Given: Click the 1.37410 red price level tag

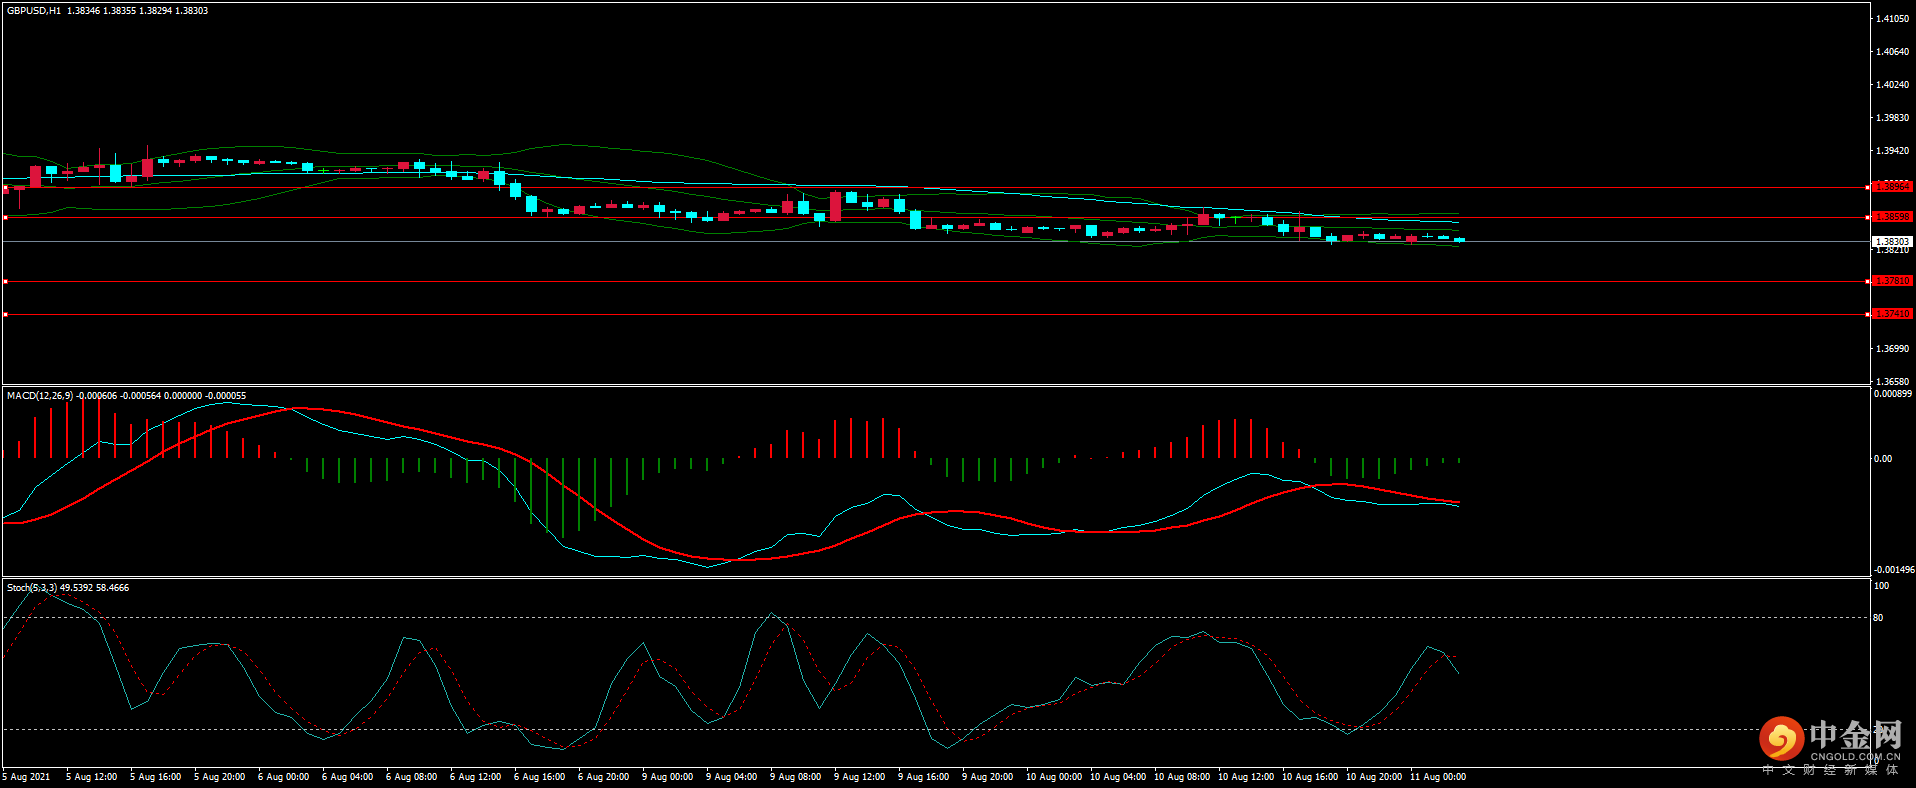Looking at the screenshot, I should [x=1891, y=314].
